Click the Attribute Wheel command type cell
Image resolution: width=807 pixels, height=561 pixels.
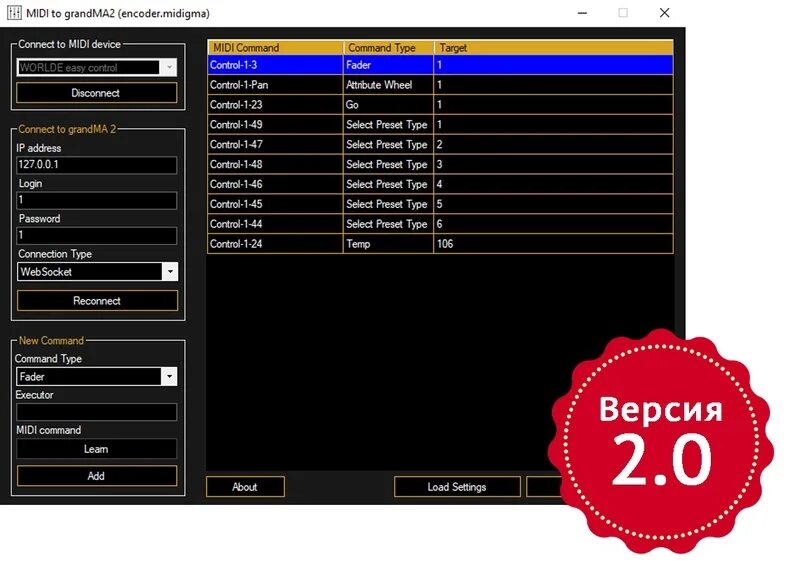[389, 85]
